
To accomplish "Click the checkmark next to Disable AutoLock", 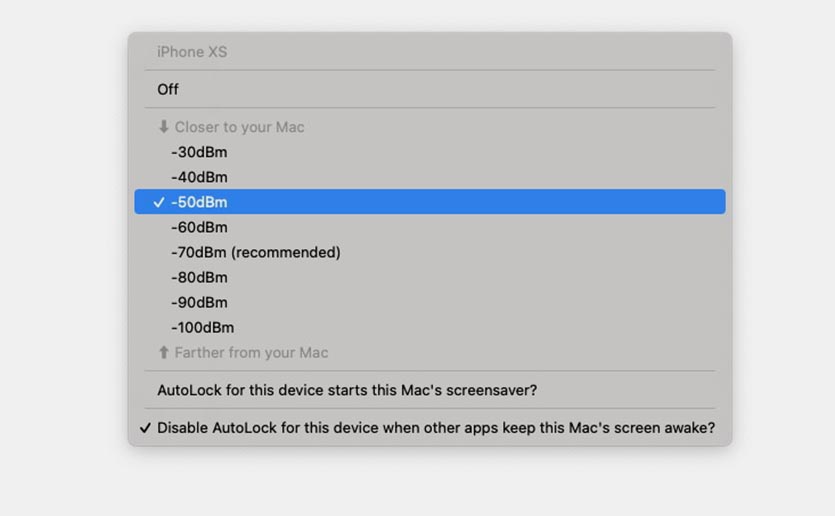I will [146, 428].
